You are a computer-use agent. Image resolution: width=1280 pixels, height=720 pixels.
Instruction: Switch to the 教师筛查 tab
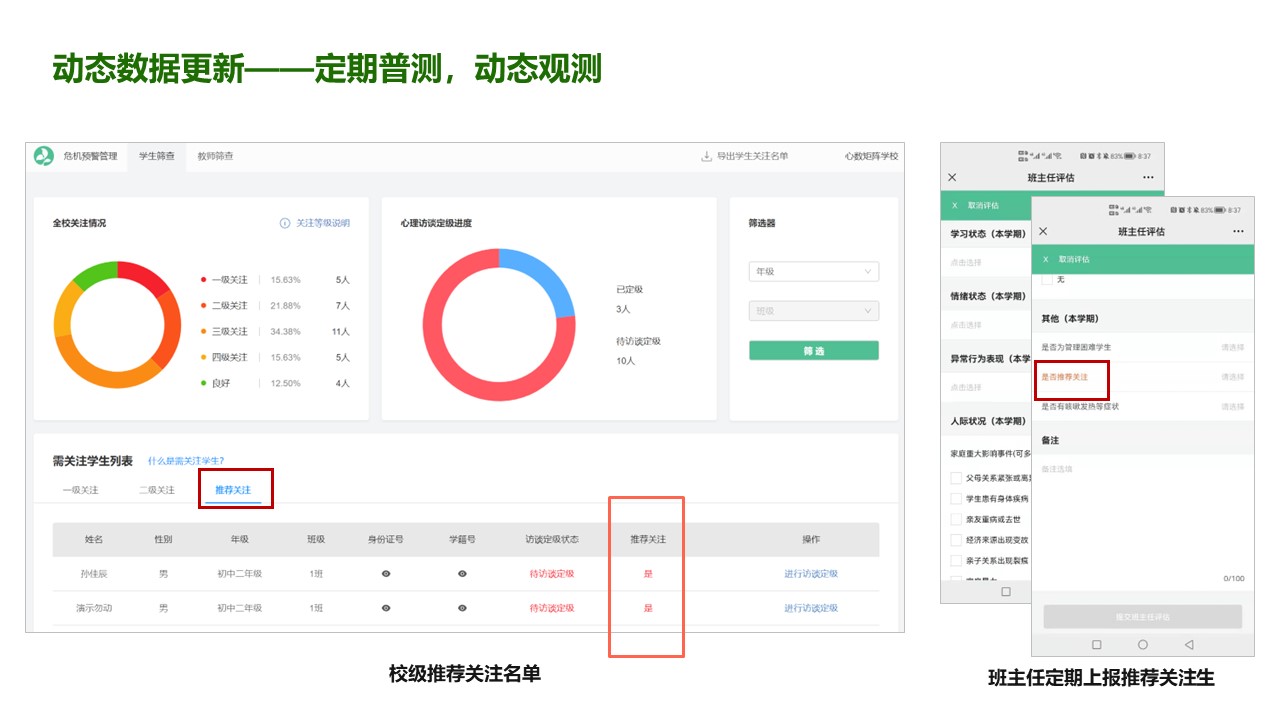pos(215,156)
